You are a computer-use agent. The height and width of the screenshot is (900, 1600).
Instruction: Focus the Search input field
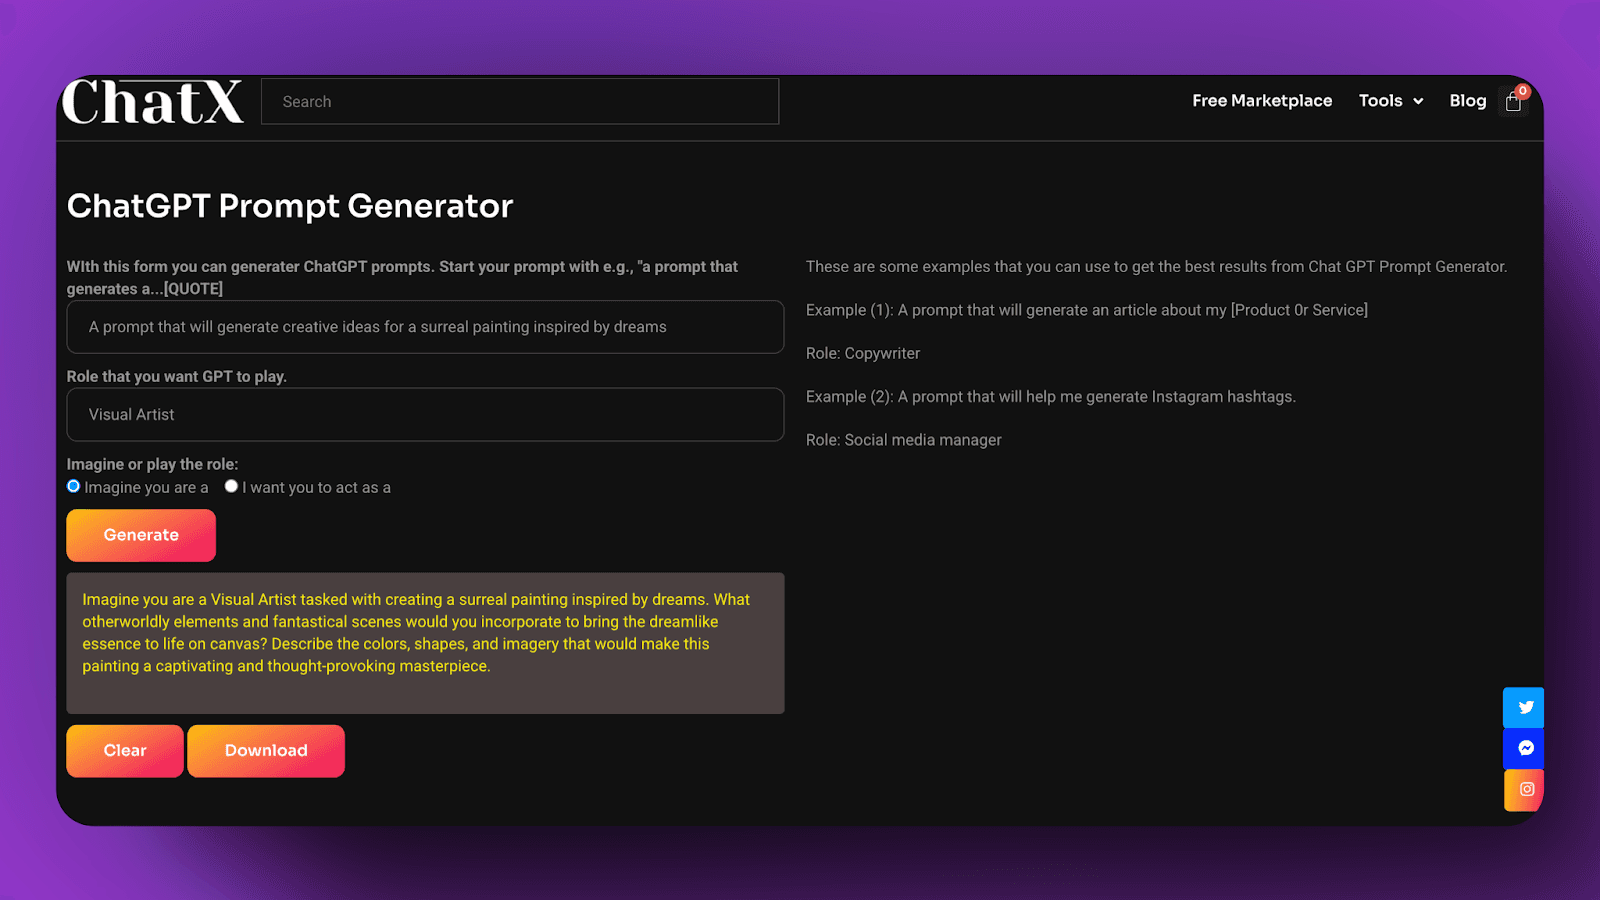(520, 102)
